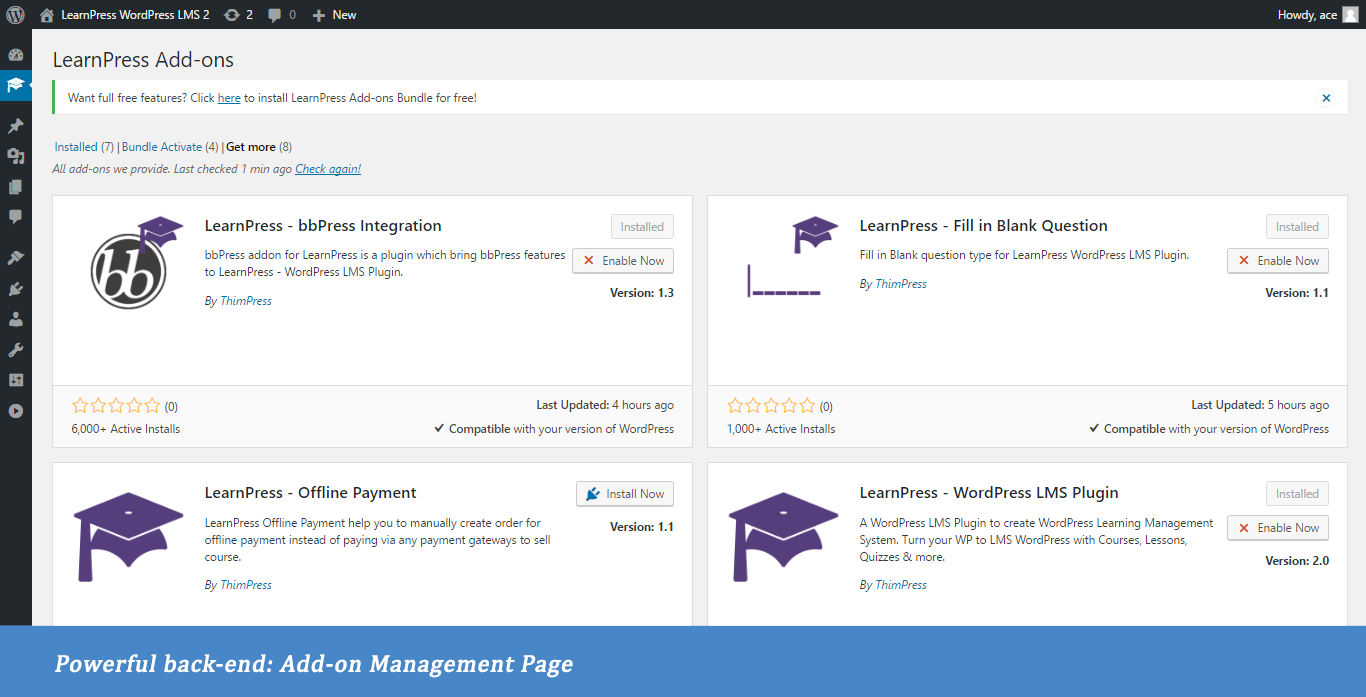Screen dimensions: 1366x697
Task: Enable the bbPress Integration add-on
Action: pos(623,261)
